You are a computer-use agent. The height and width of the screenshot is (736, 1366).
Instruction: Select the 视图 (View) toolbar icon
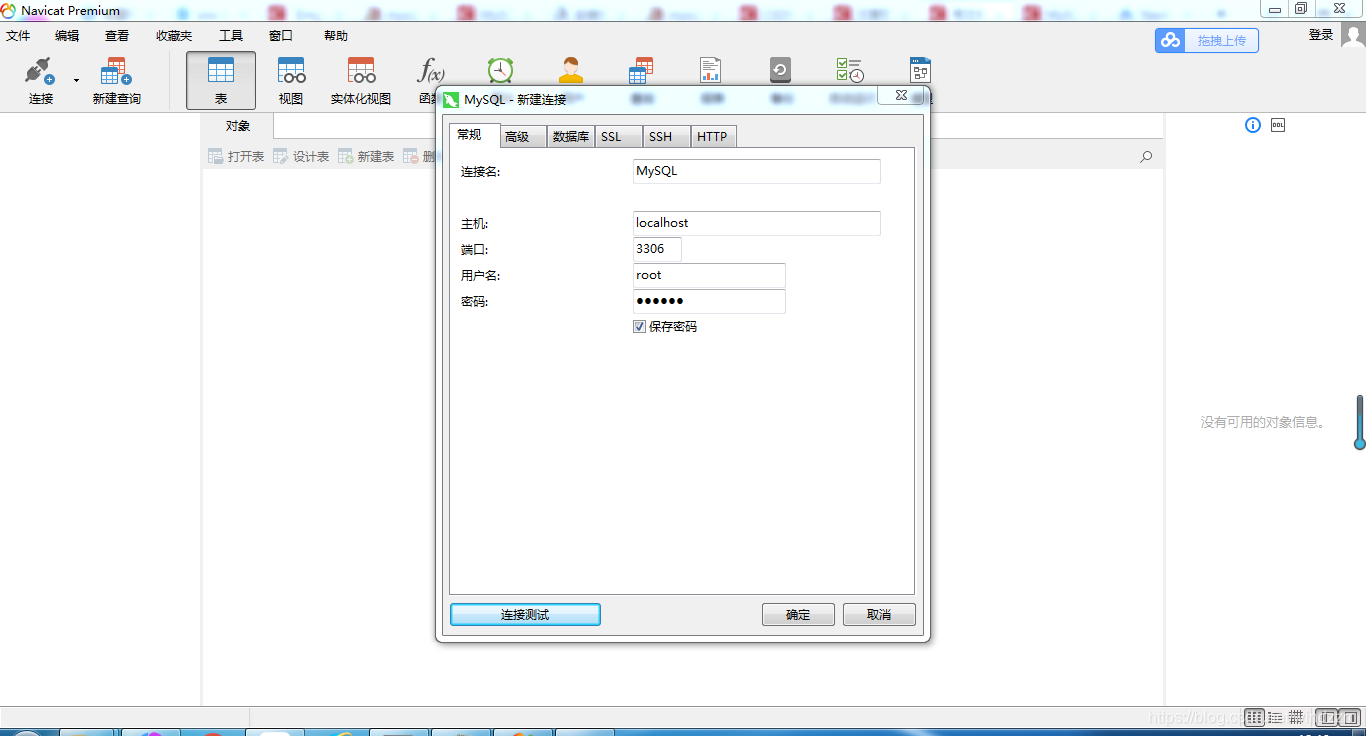click(291, 70)
